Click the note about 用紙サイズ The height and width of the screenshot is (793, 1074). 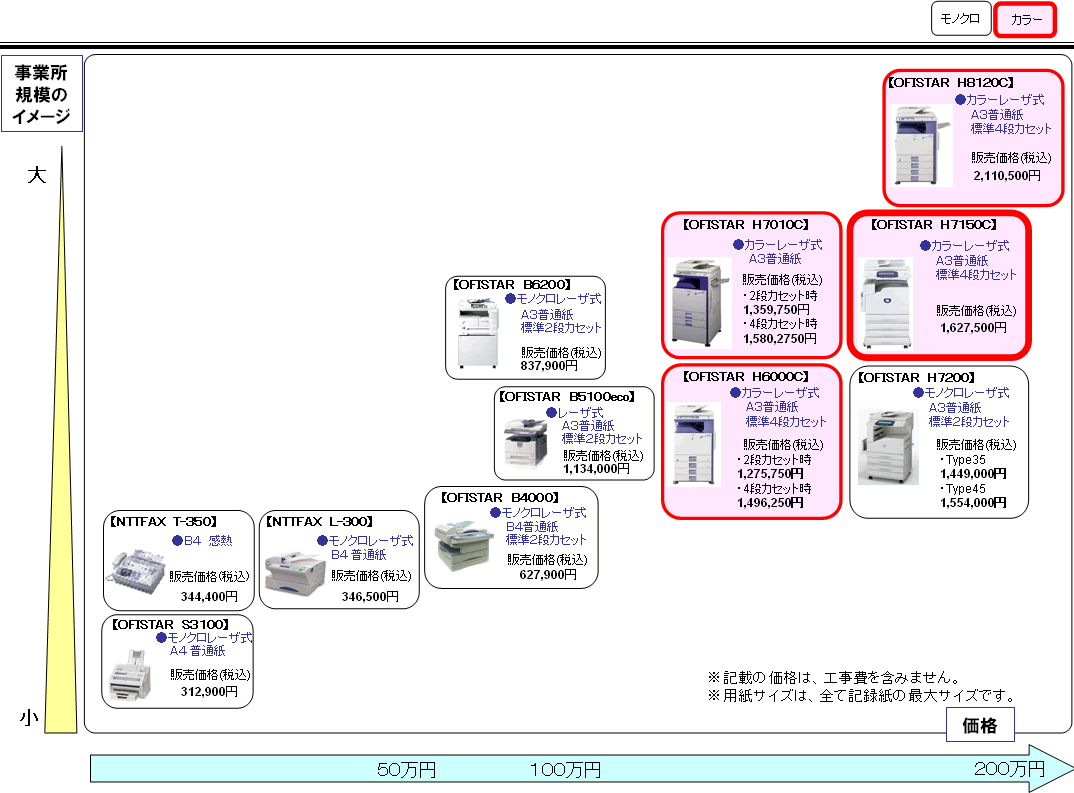pyautogui.click(x=862, y=696)
